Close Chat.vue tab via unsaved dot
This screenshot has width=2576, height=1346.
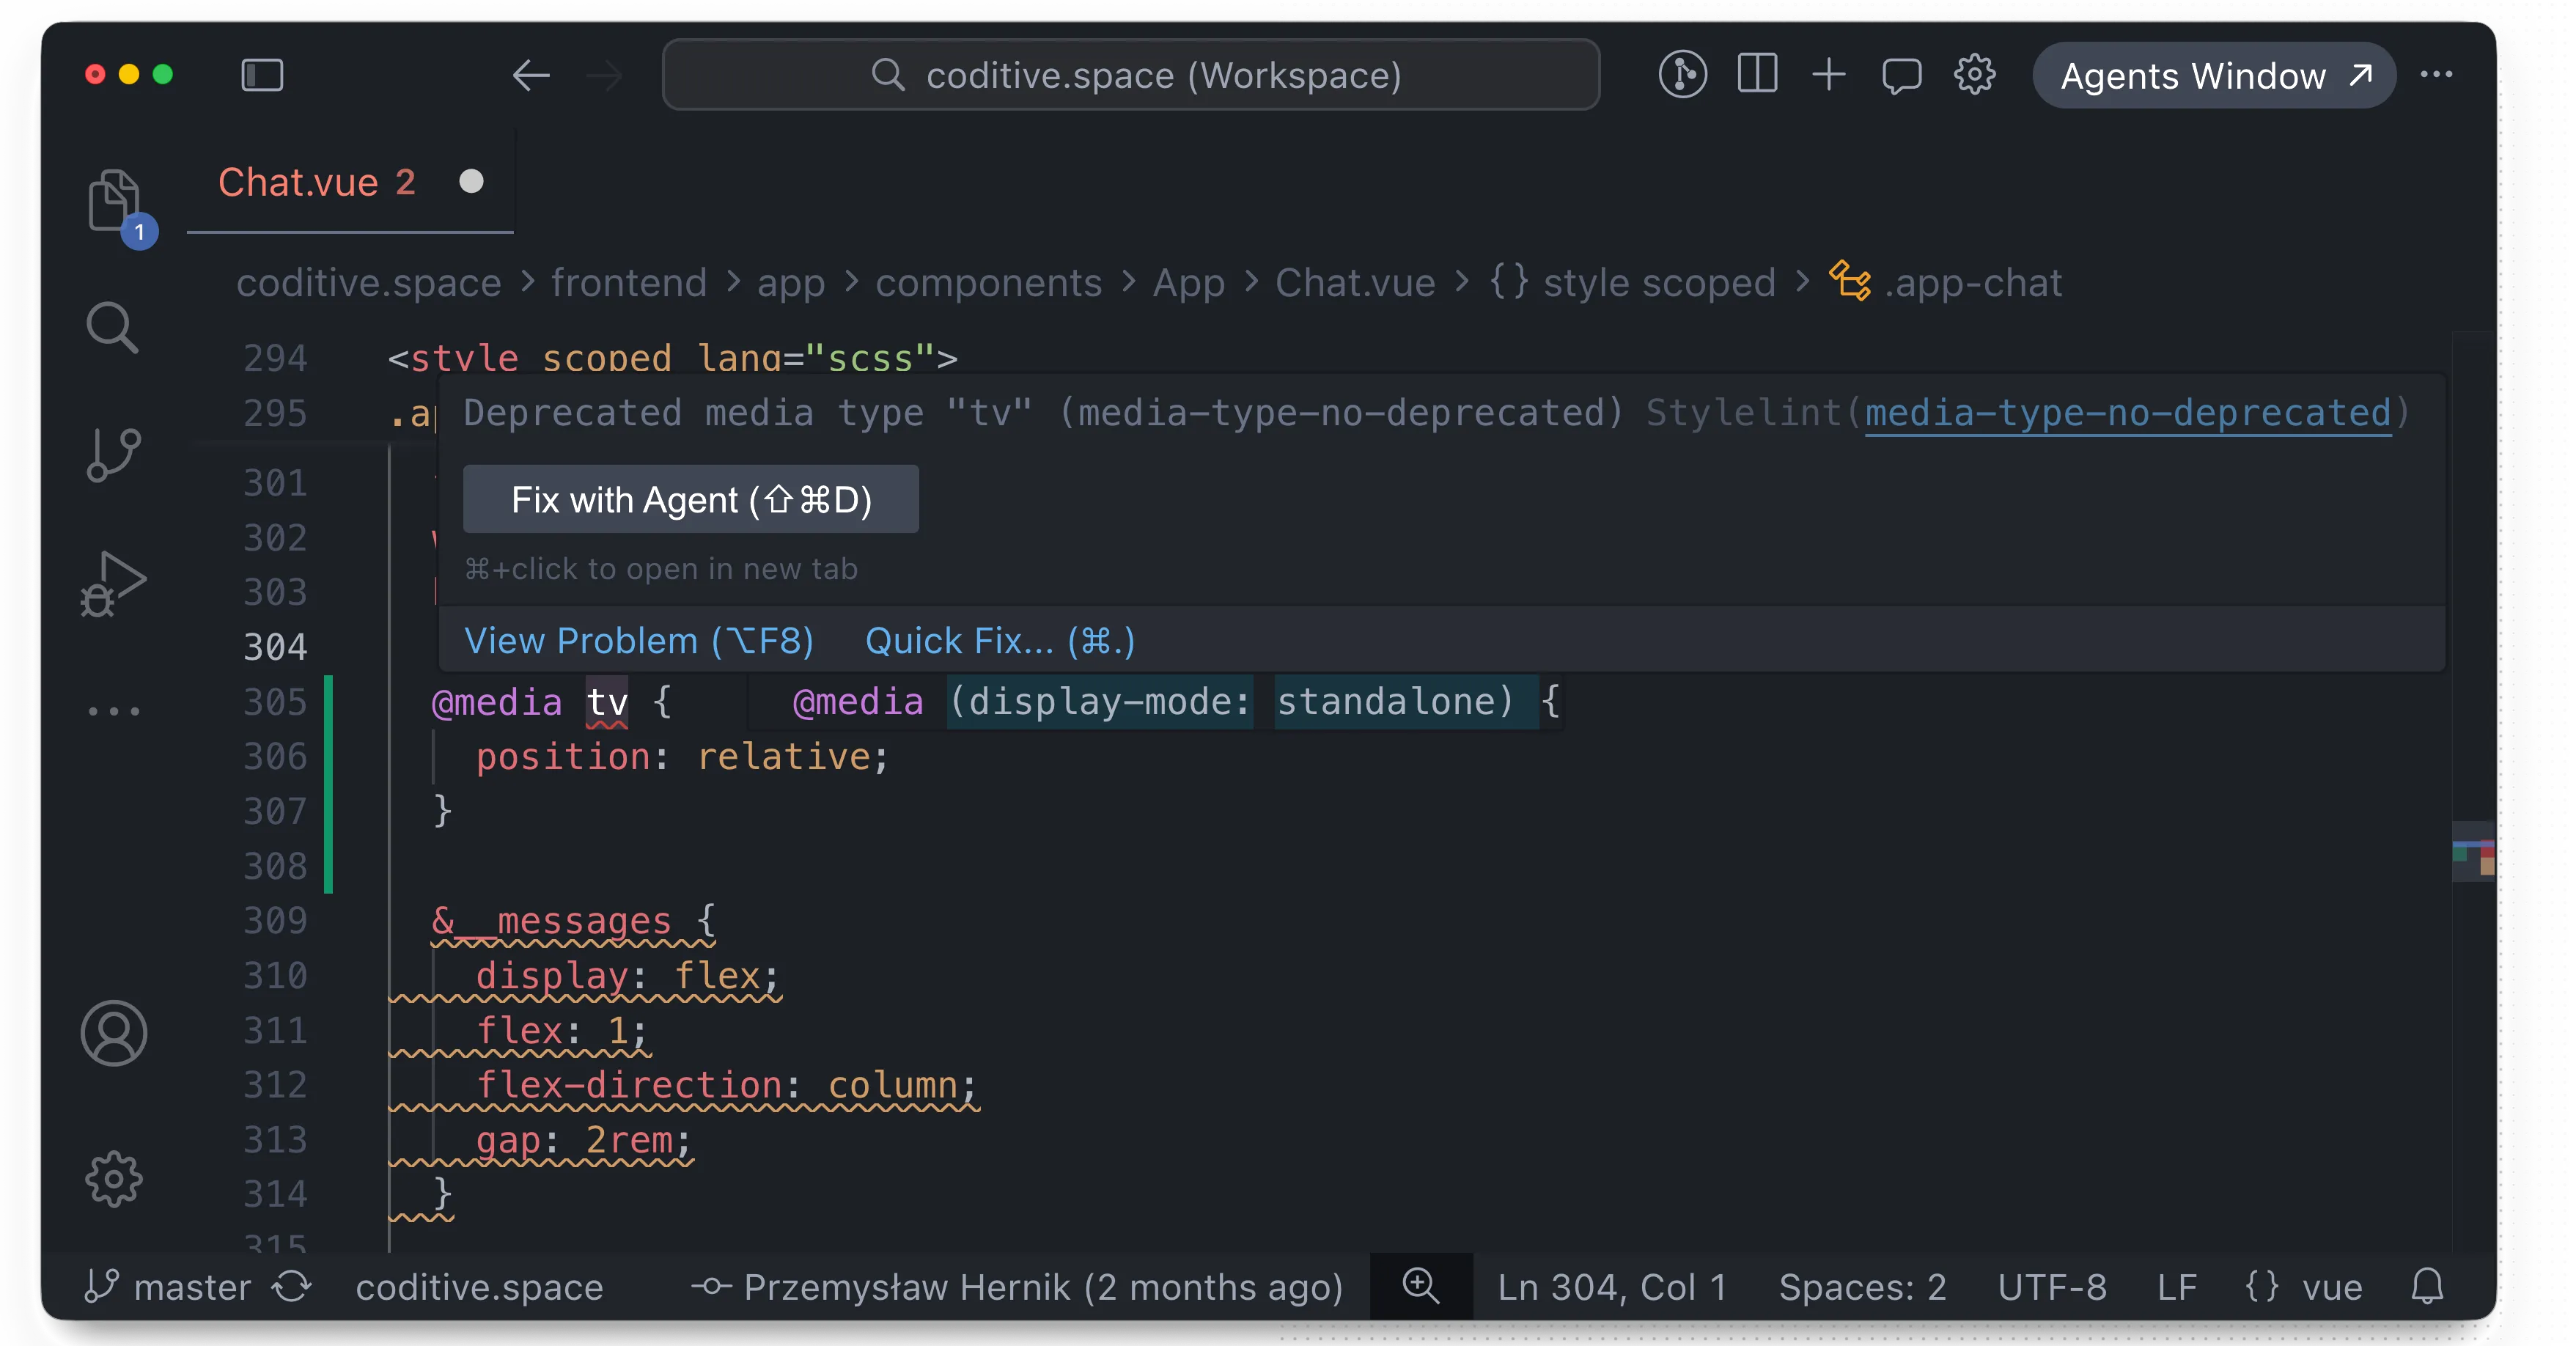(x=471, y=181)
